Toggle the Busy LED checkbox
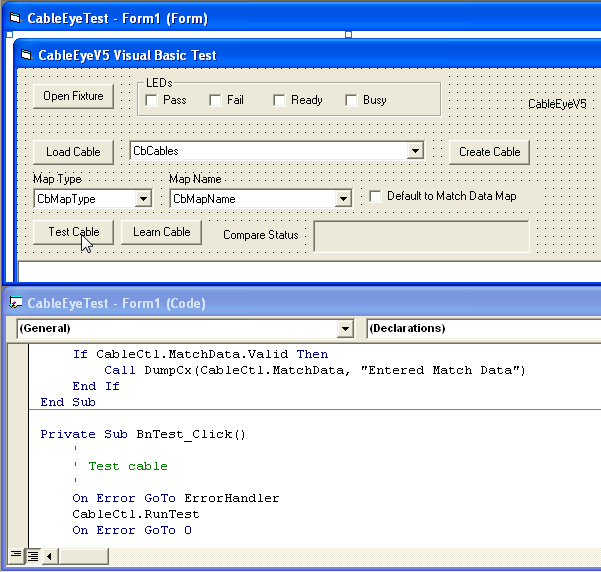The image size is (601, 572). (351, 100)
